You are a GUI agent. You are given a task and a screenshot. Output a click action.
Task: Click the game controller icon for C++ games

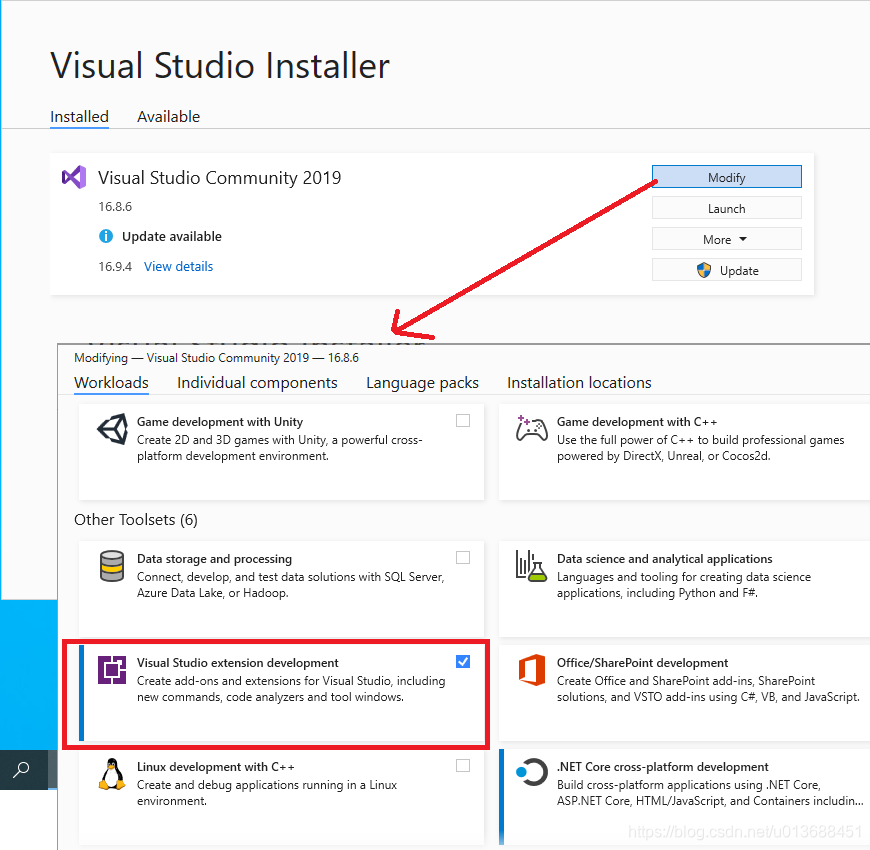532,428
